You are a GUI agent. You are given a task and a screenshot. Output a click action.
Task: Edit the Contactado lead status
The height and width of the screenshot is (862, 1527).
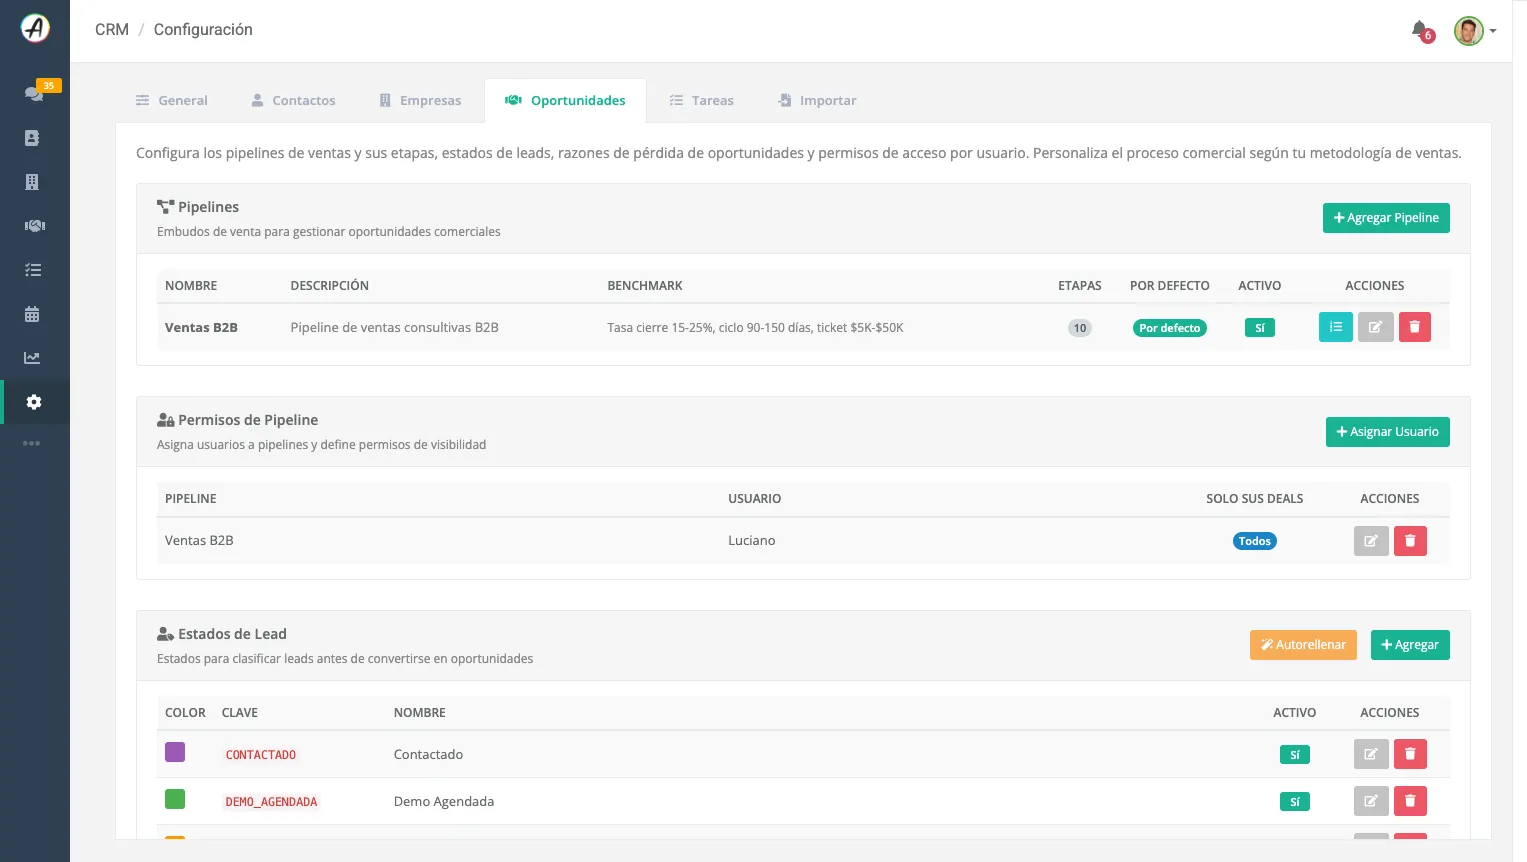[x=1371, y=754]
